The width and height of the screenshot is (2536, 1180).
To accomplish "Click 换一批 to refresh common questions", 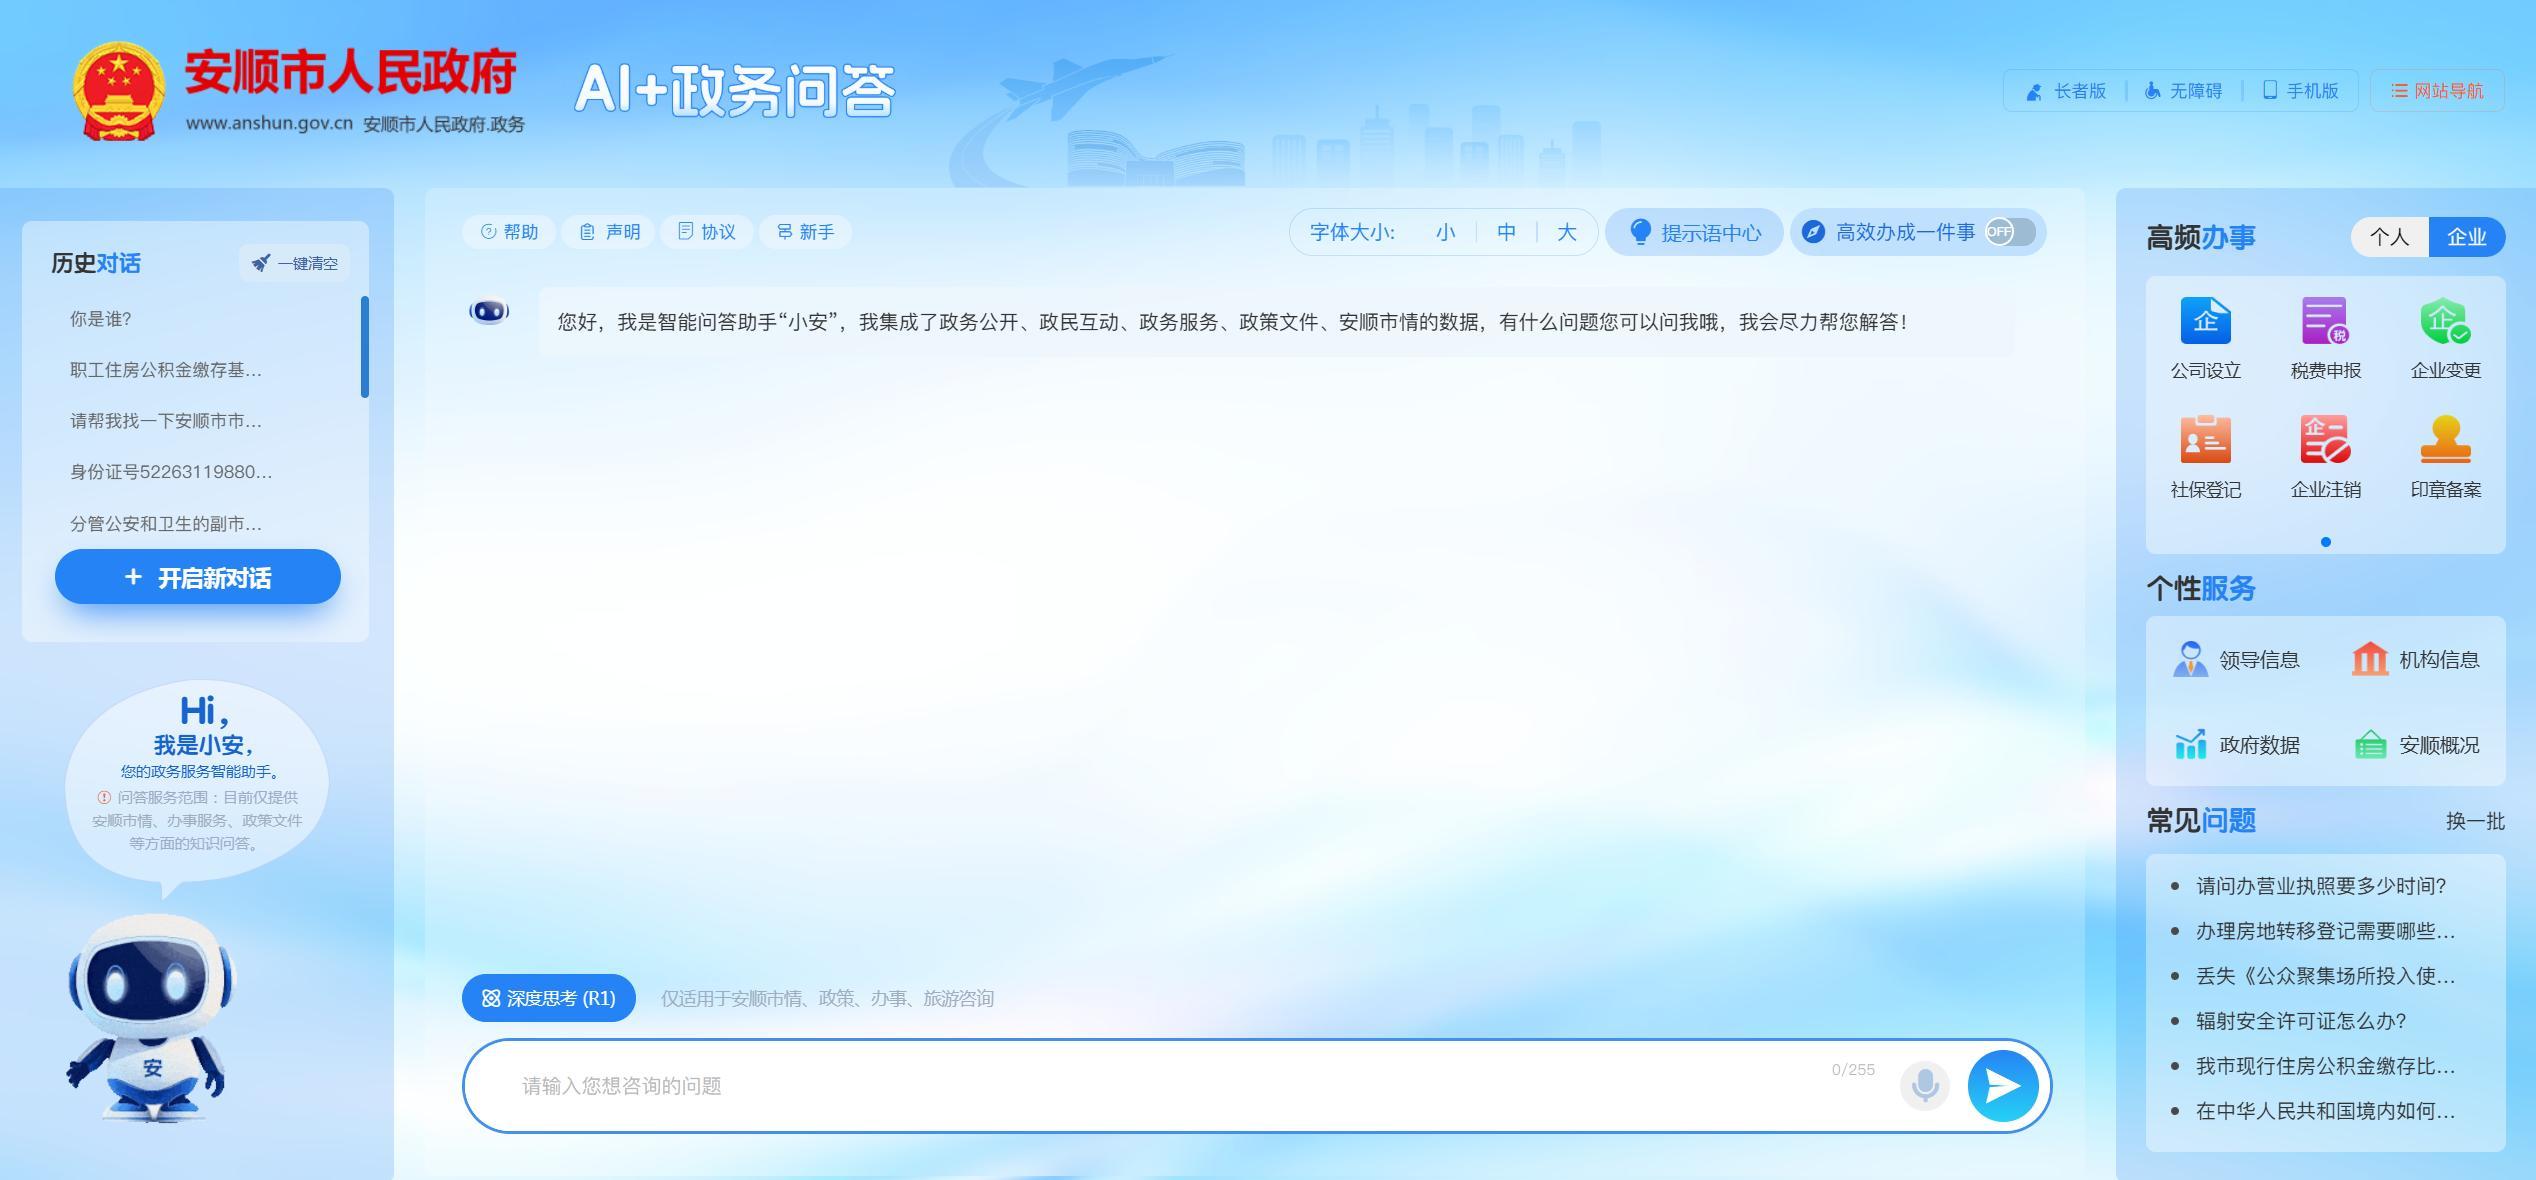I will coord(2474,821).
